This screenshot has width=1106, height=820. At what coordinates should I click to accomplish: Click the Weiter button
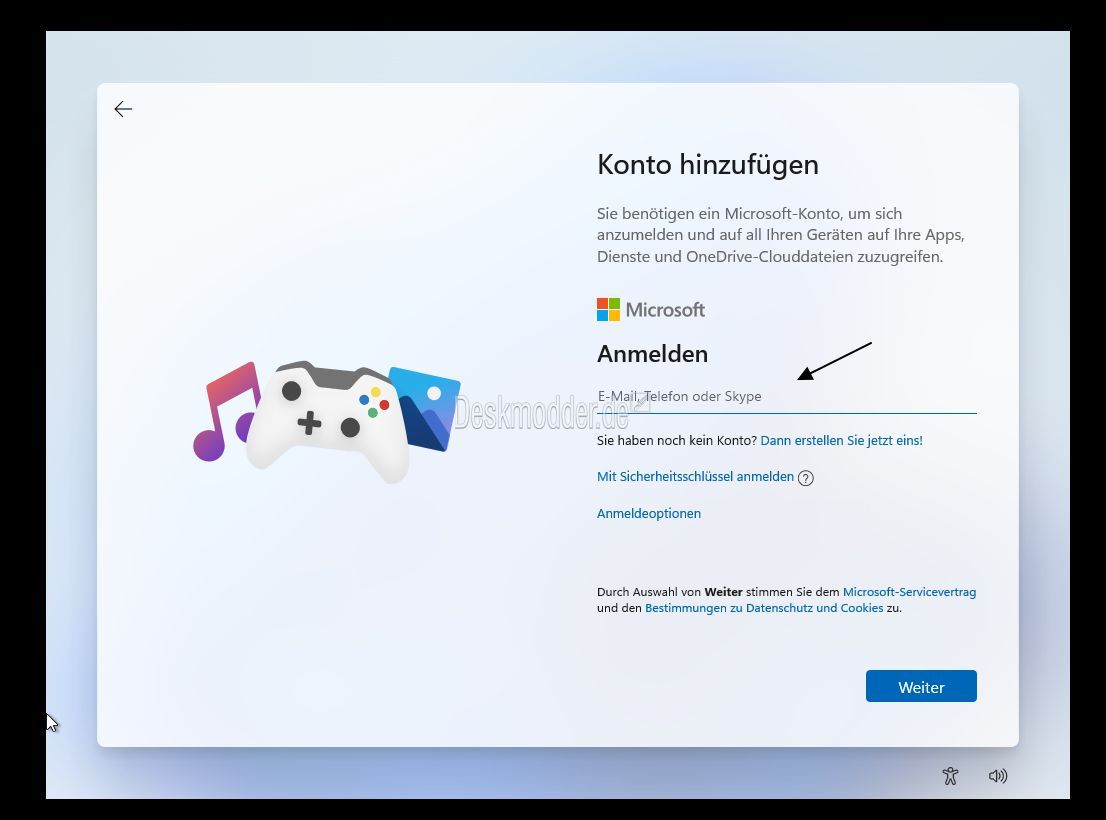coord(921,686)
